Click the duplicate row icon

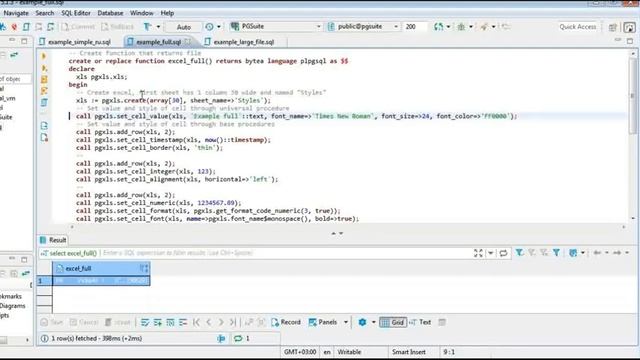click(x=170, y=322)
